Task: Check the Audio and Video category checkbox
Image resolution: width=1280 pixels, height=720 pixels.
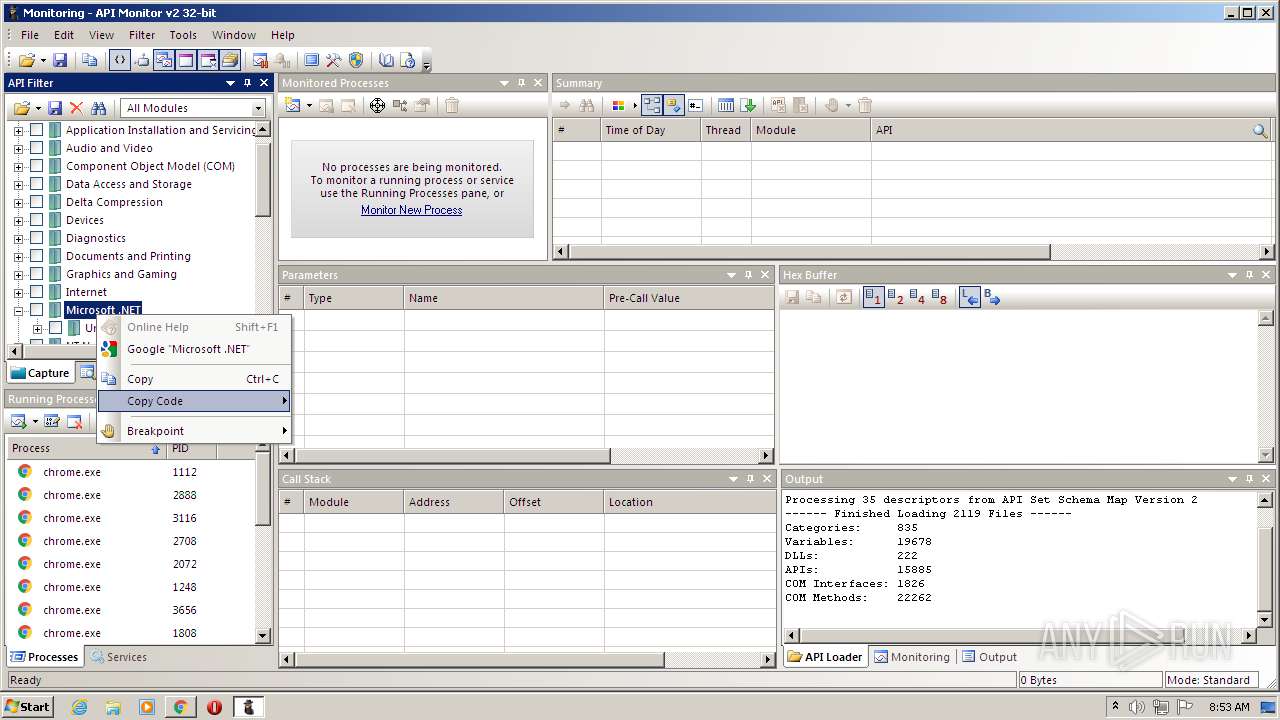Action: click(x=37, y=148)
